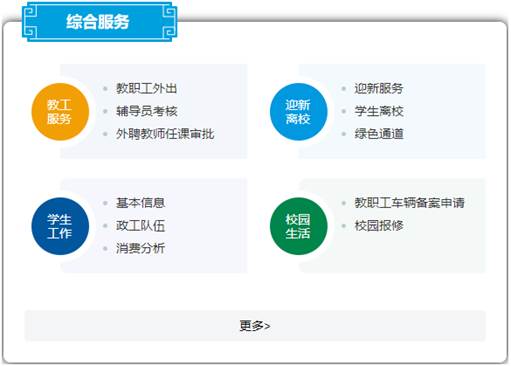The width and height of the screenshot is (511, 366).
Task: Click the blue 迎新离校 circle icon
Action: 299,112
